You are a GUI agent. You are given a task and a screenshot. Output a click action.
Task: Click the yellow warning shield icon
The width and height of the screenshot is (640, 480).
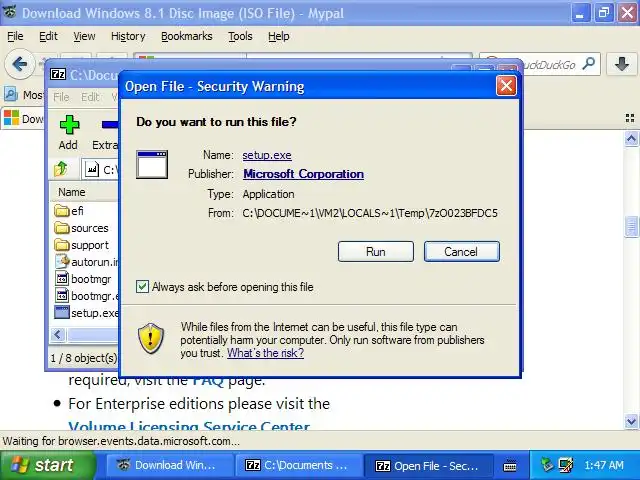[151, 338]
